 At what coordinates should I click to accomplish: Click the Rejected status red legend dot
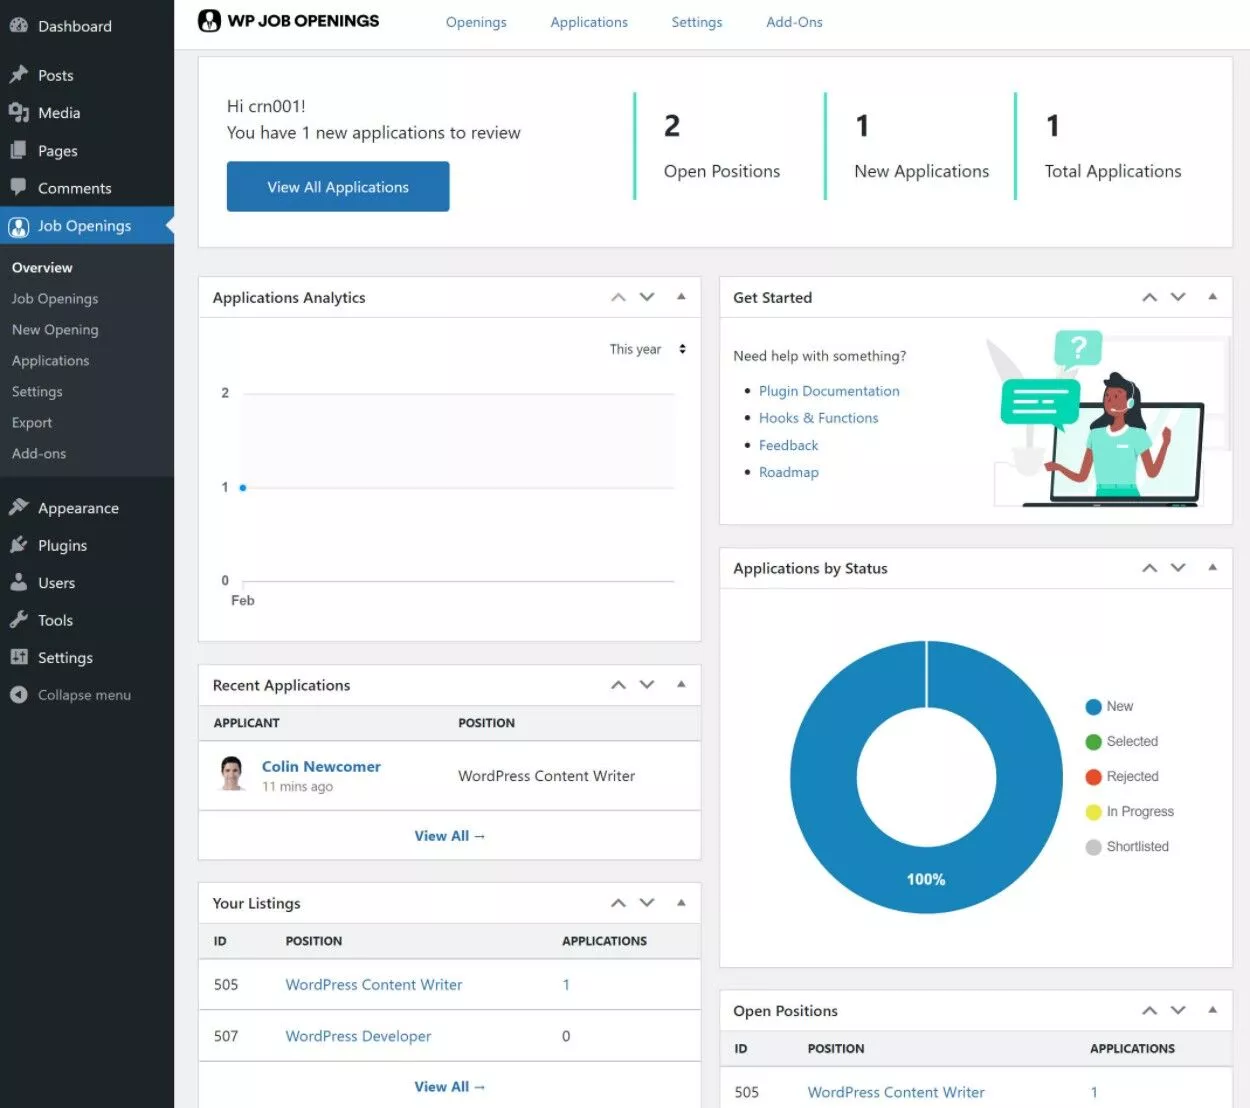coord(1093,777)
